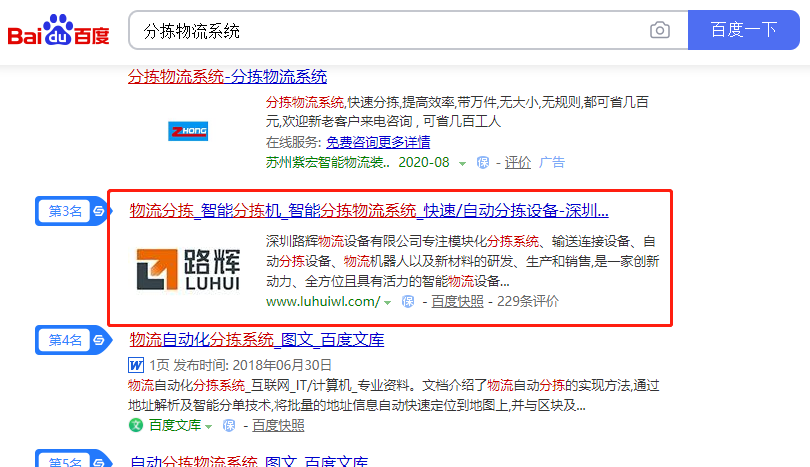
Task: Click text 1页 发布时间: 2018年06月30日
Action: coord(240,365)
